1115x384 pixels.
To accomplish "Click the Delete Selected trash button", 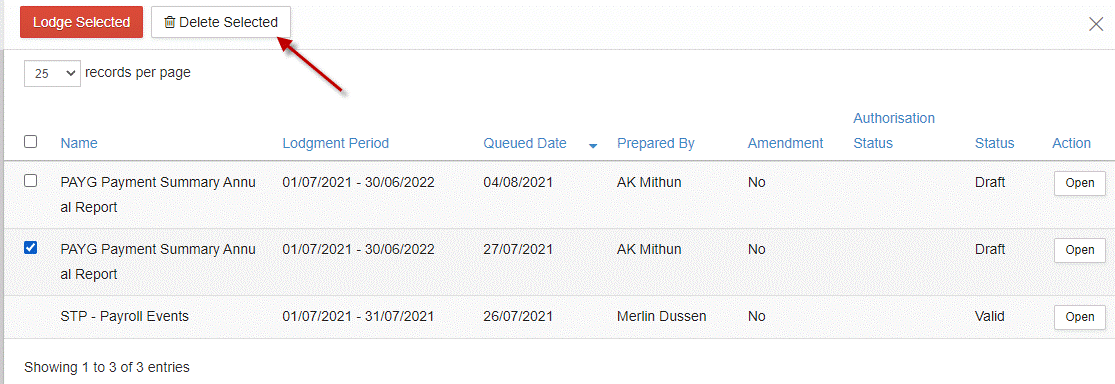I will point(220,22).
